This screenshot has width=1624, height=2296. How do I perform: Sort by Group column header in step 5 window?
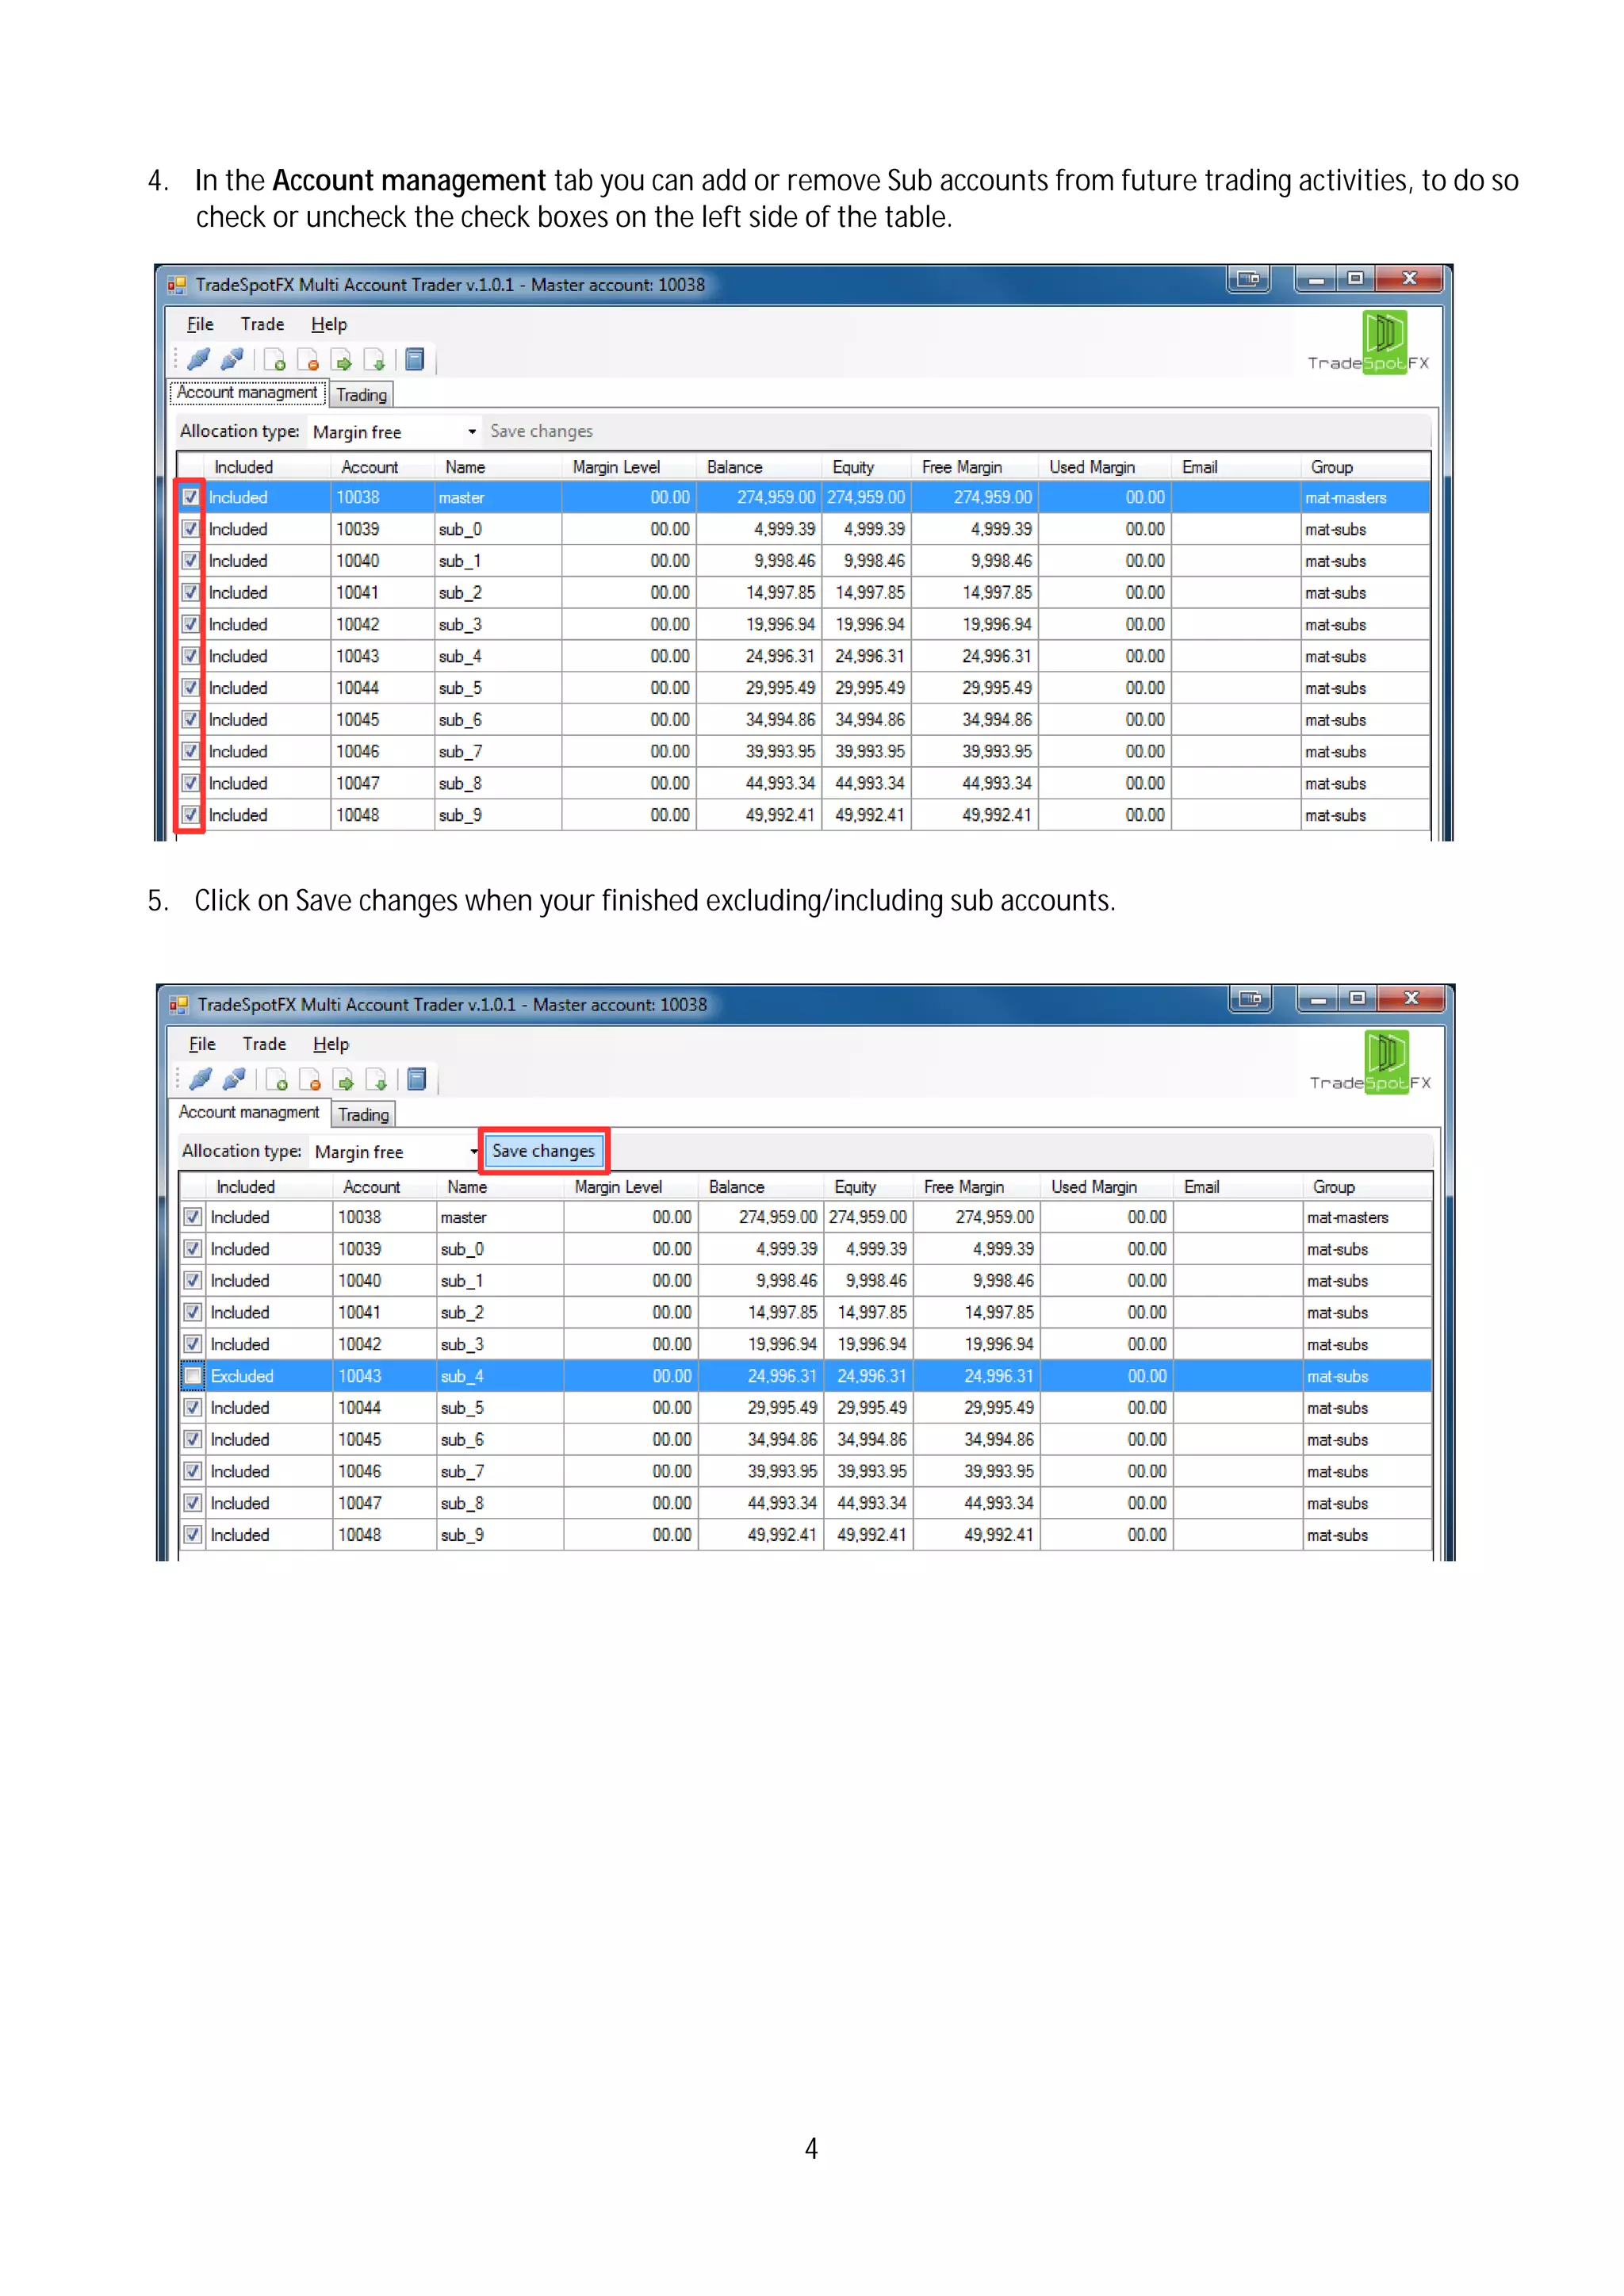point(1367,1187)
